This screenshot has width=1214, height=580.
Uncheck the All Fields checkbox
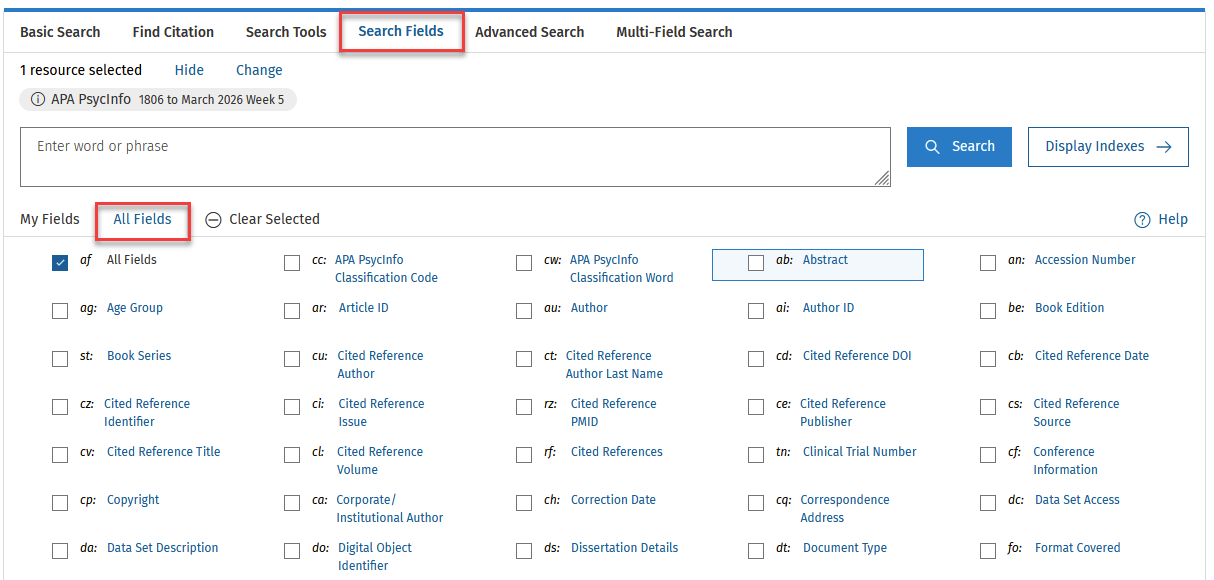pyautogui.click(x=60, y=263)
